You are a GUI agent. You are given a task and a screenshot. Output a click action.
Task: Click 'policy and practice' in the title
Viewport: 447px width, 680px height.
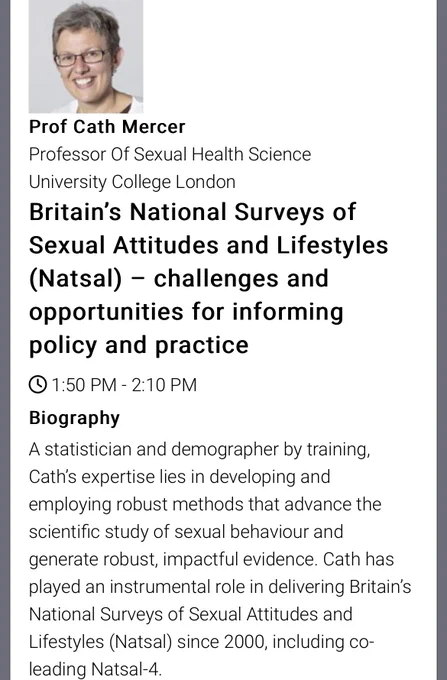139,345
